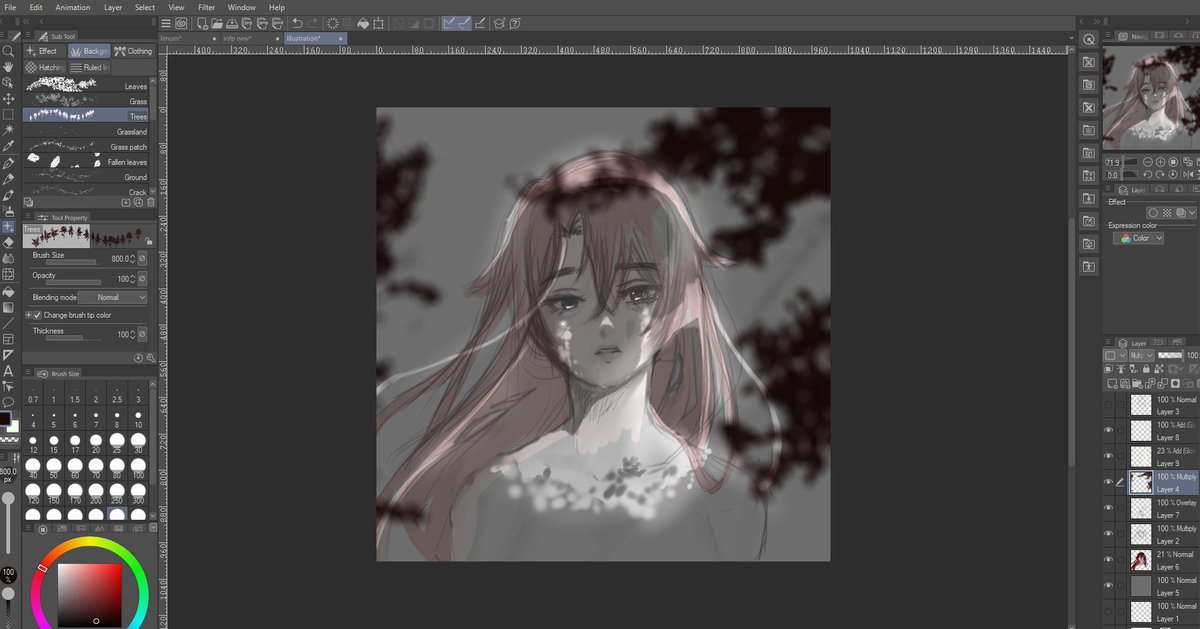Viewport: 1200px width, 629px height.
Task: Select the Fallen leaves sub tool brush
Action: pyautogui.click(x=86, y=161)
